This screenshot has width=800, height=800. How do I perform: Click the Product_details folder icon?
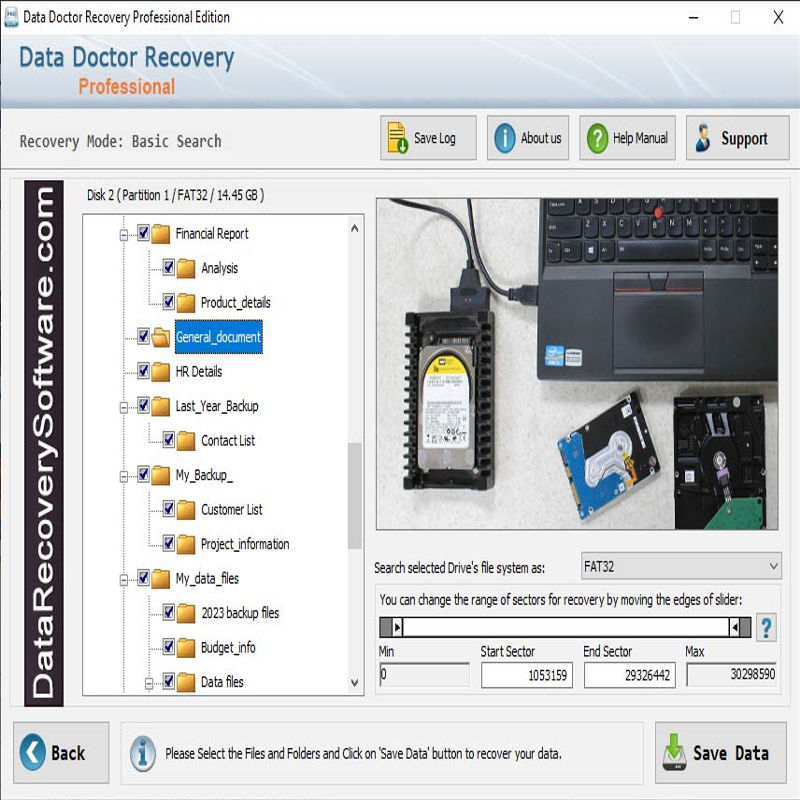[x=186, y=303]
